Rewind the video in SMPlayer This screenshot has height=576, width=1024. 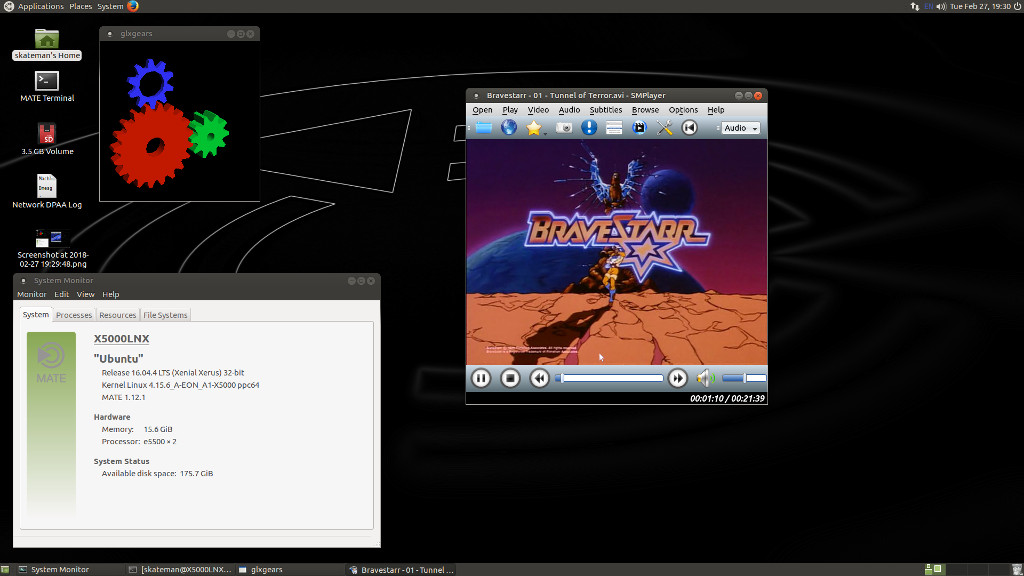pyautogui.click(x=539, y=378)
